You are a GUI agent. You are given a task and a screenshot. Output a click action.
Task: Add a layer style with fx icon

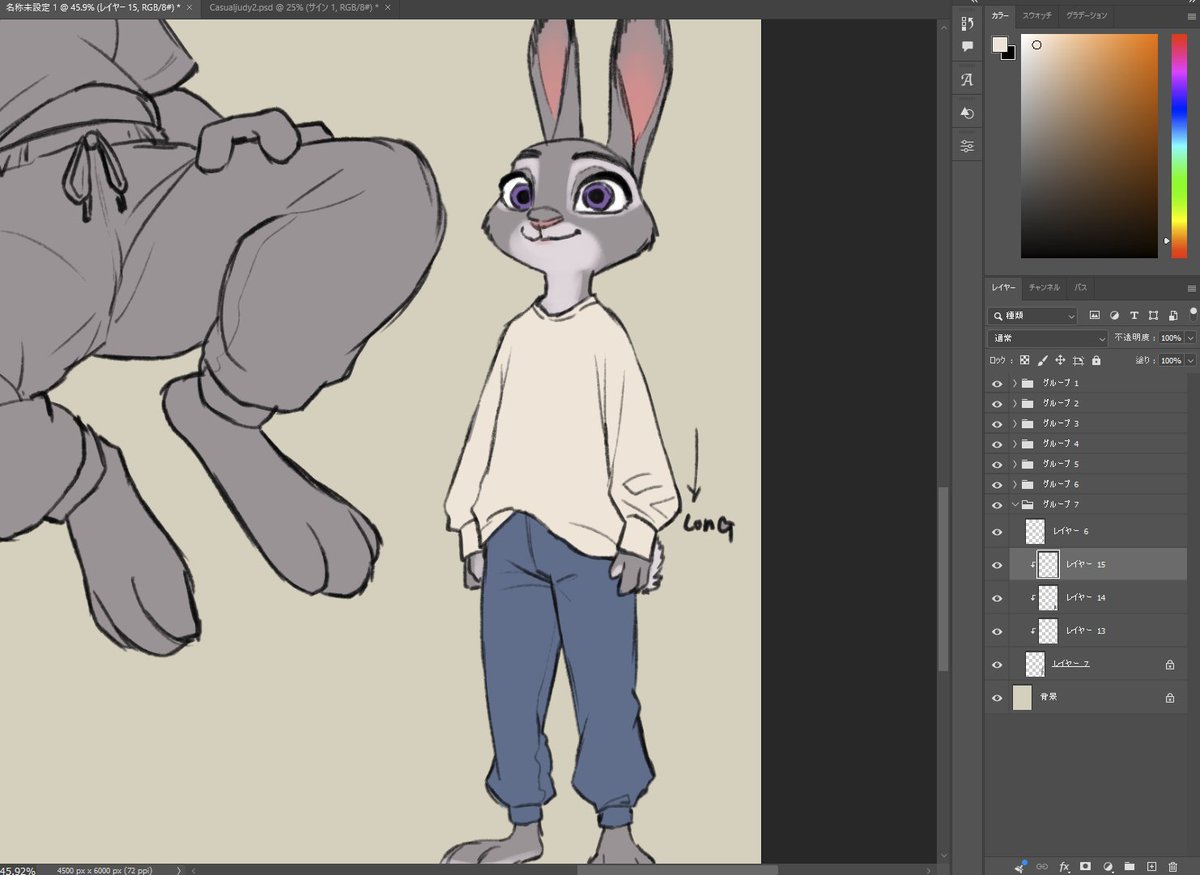(1064, 866)
